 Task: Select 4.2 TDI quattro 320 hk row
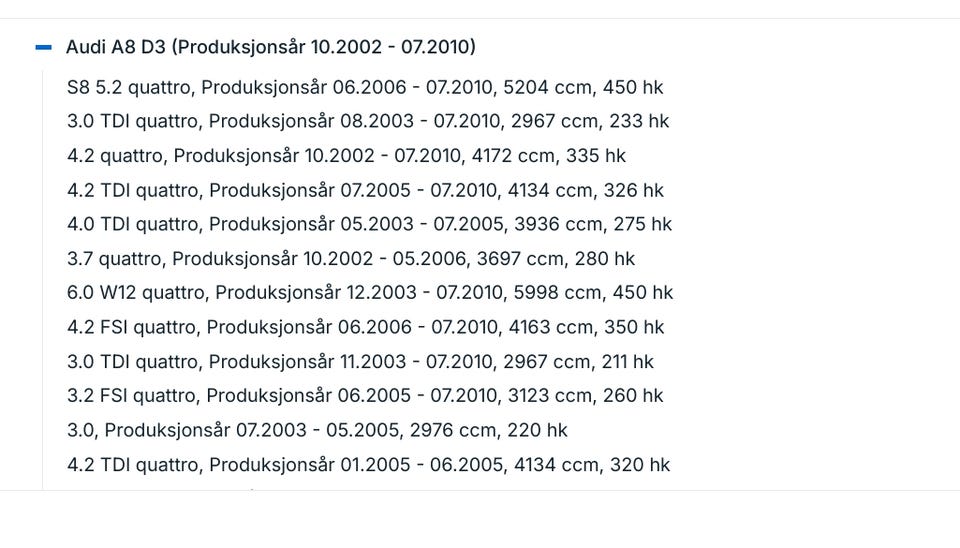click(x=369, y=465)
